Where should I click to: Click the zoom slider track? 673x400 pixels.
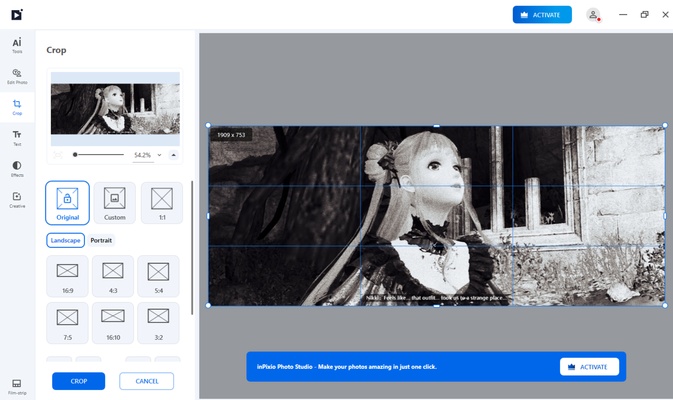[x=98, y=155]
